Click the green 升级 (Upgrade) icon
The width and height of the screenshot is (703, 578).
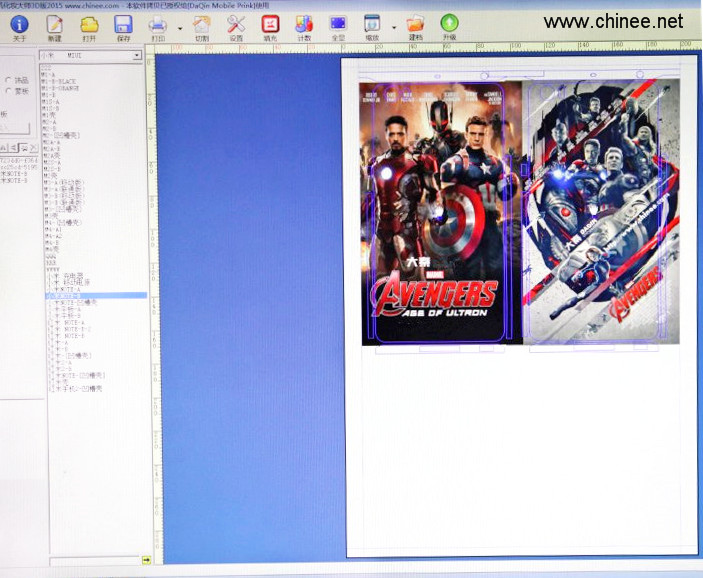click(449, 23)
